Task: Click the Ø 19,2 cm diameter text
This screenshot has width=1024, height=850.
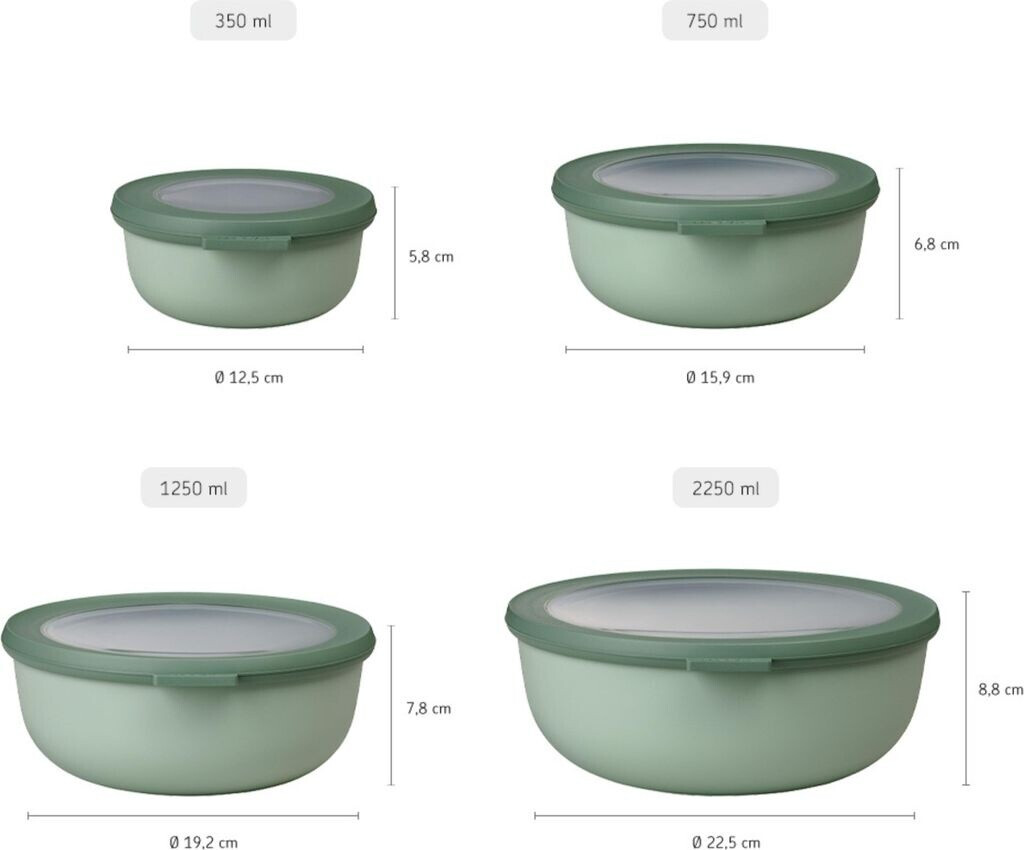Action: (203, 843)
